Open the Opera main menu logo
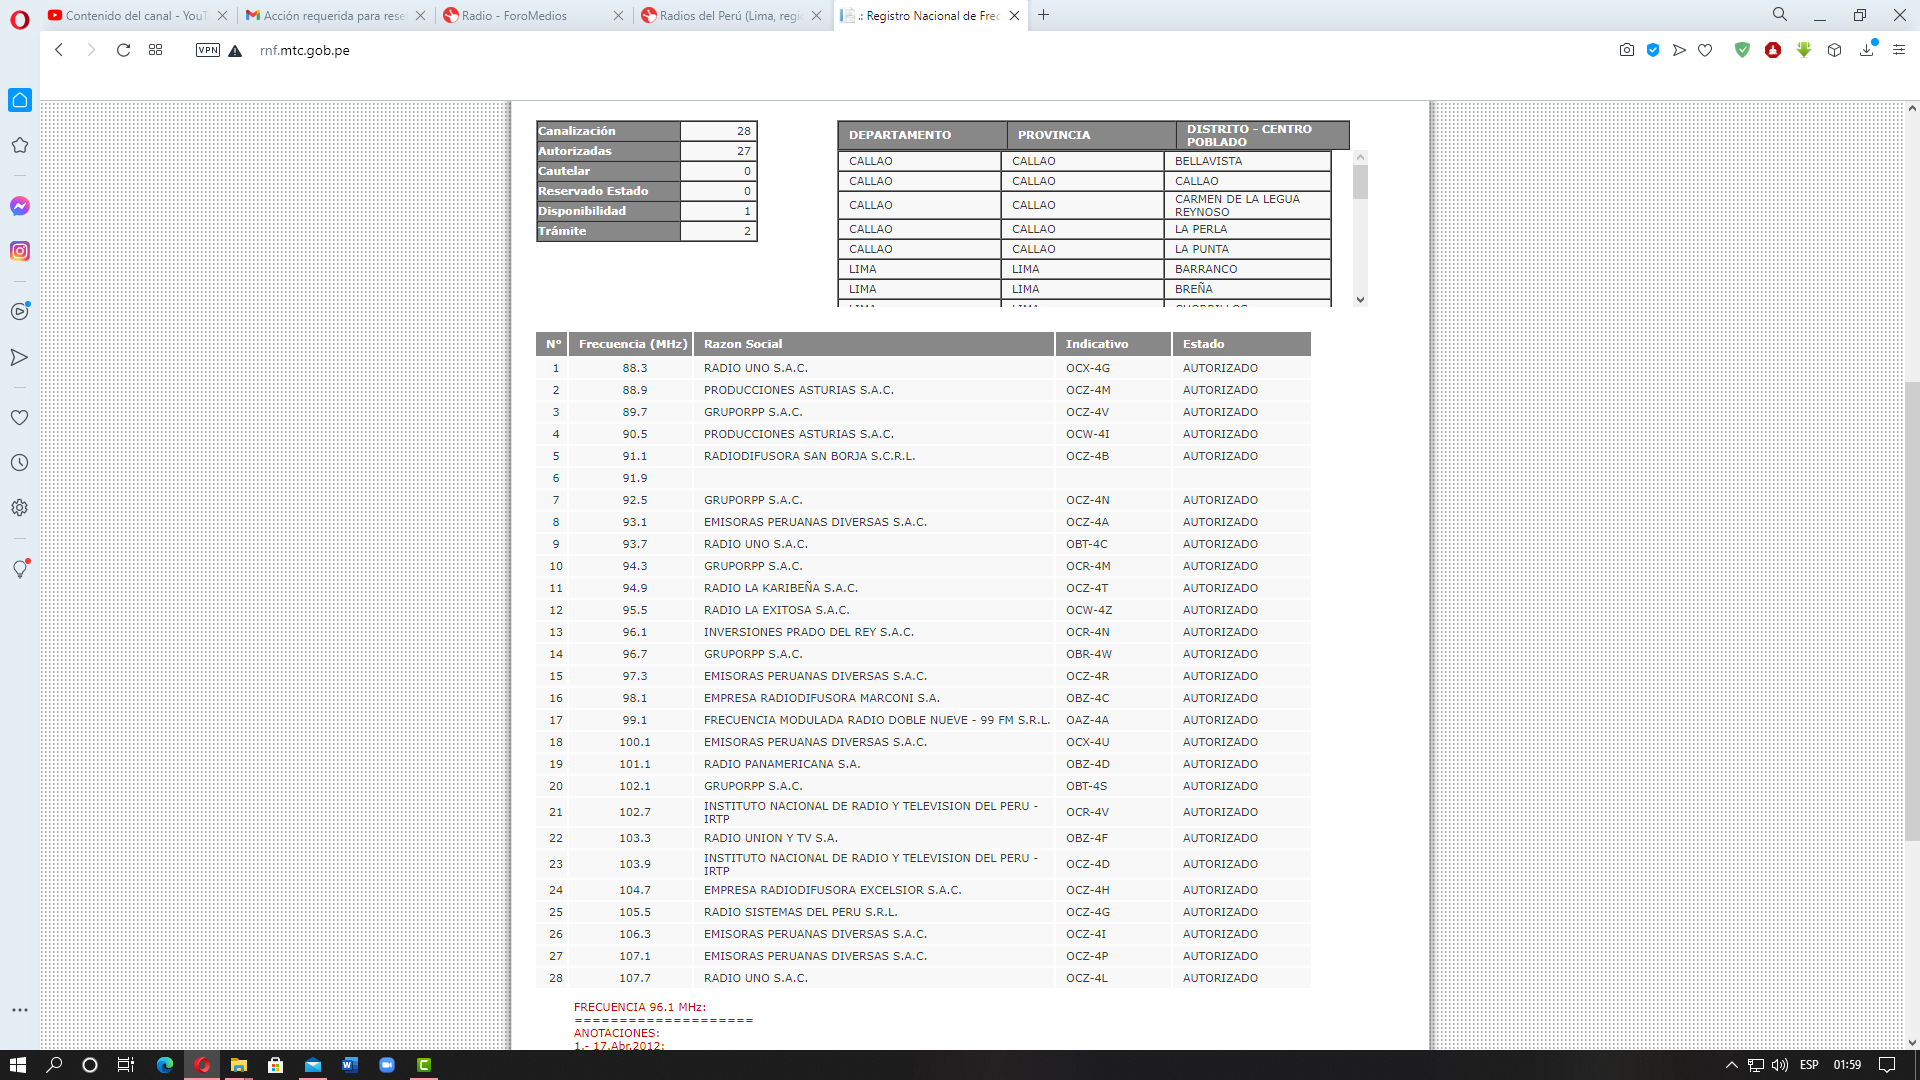1920x1080 pixels. [x=20, y=19]
